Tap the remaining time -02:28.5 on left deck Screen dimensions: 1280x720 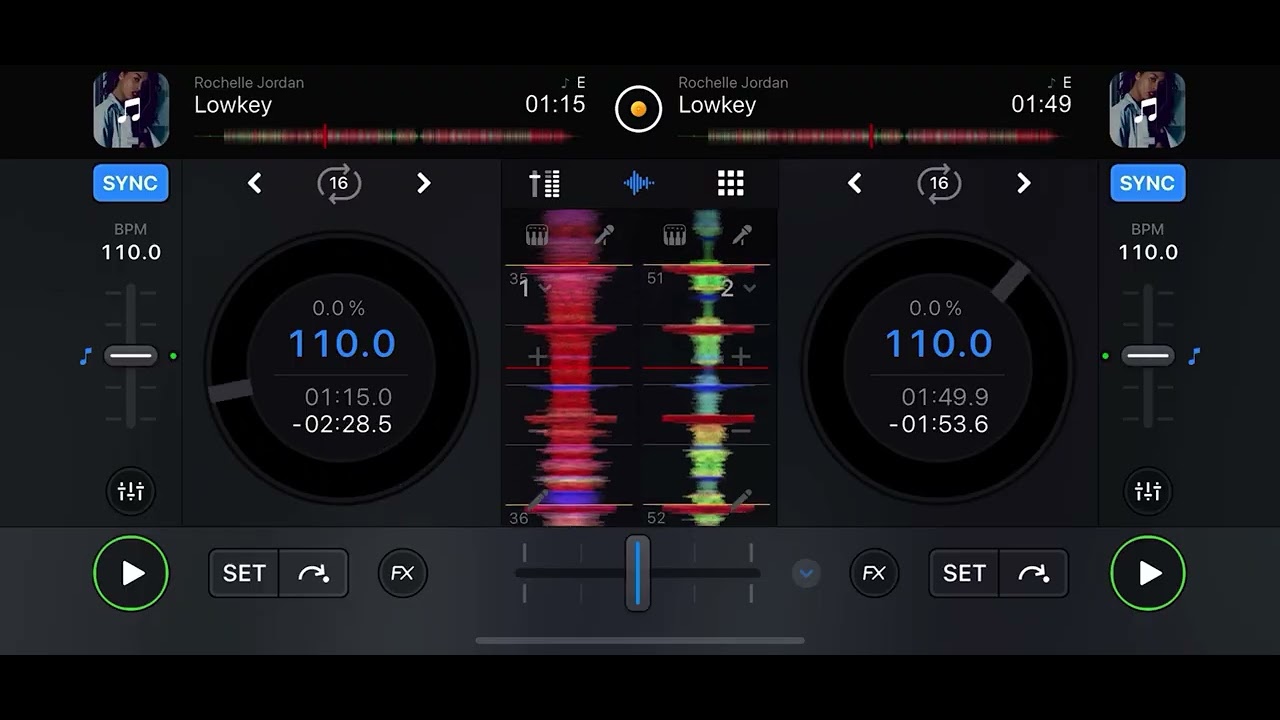pos(342,424)
